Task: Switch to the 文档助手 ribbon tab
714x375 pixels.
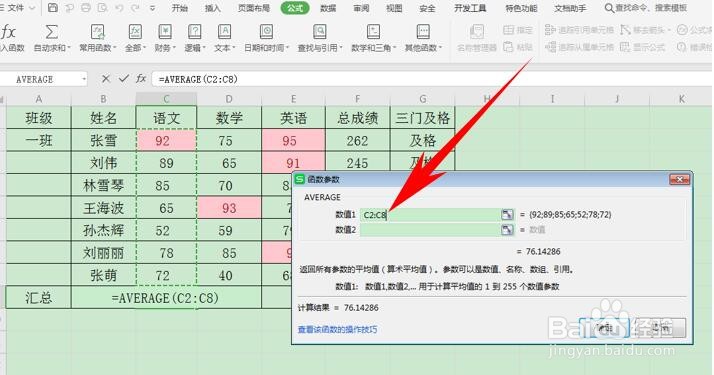Action: [570, 8]
